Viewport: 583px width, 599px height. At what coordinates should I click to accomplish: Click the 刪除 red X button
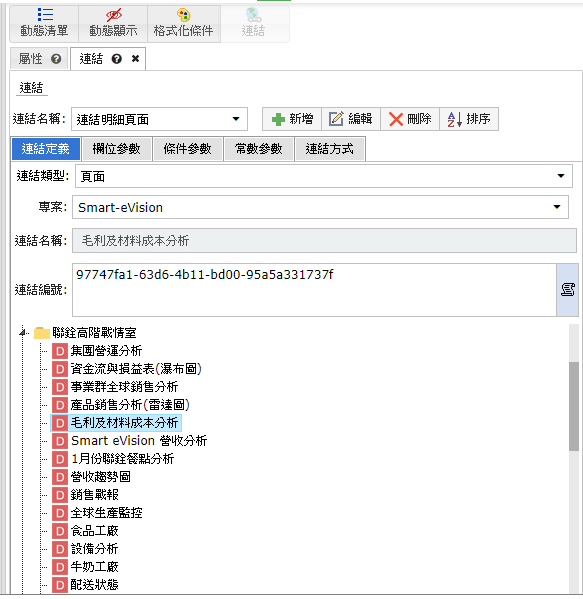pos(410,119)
